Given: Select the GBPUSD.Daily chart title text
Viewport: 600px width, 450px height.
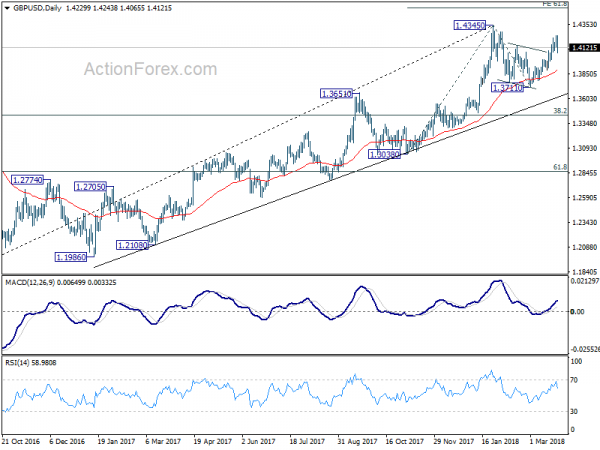Looking at the screenshot, I should coord(37,8).
